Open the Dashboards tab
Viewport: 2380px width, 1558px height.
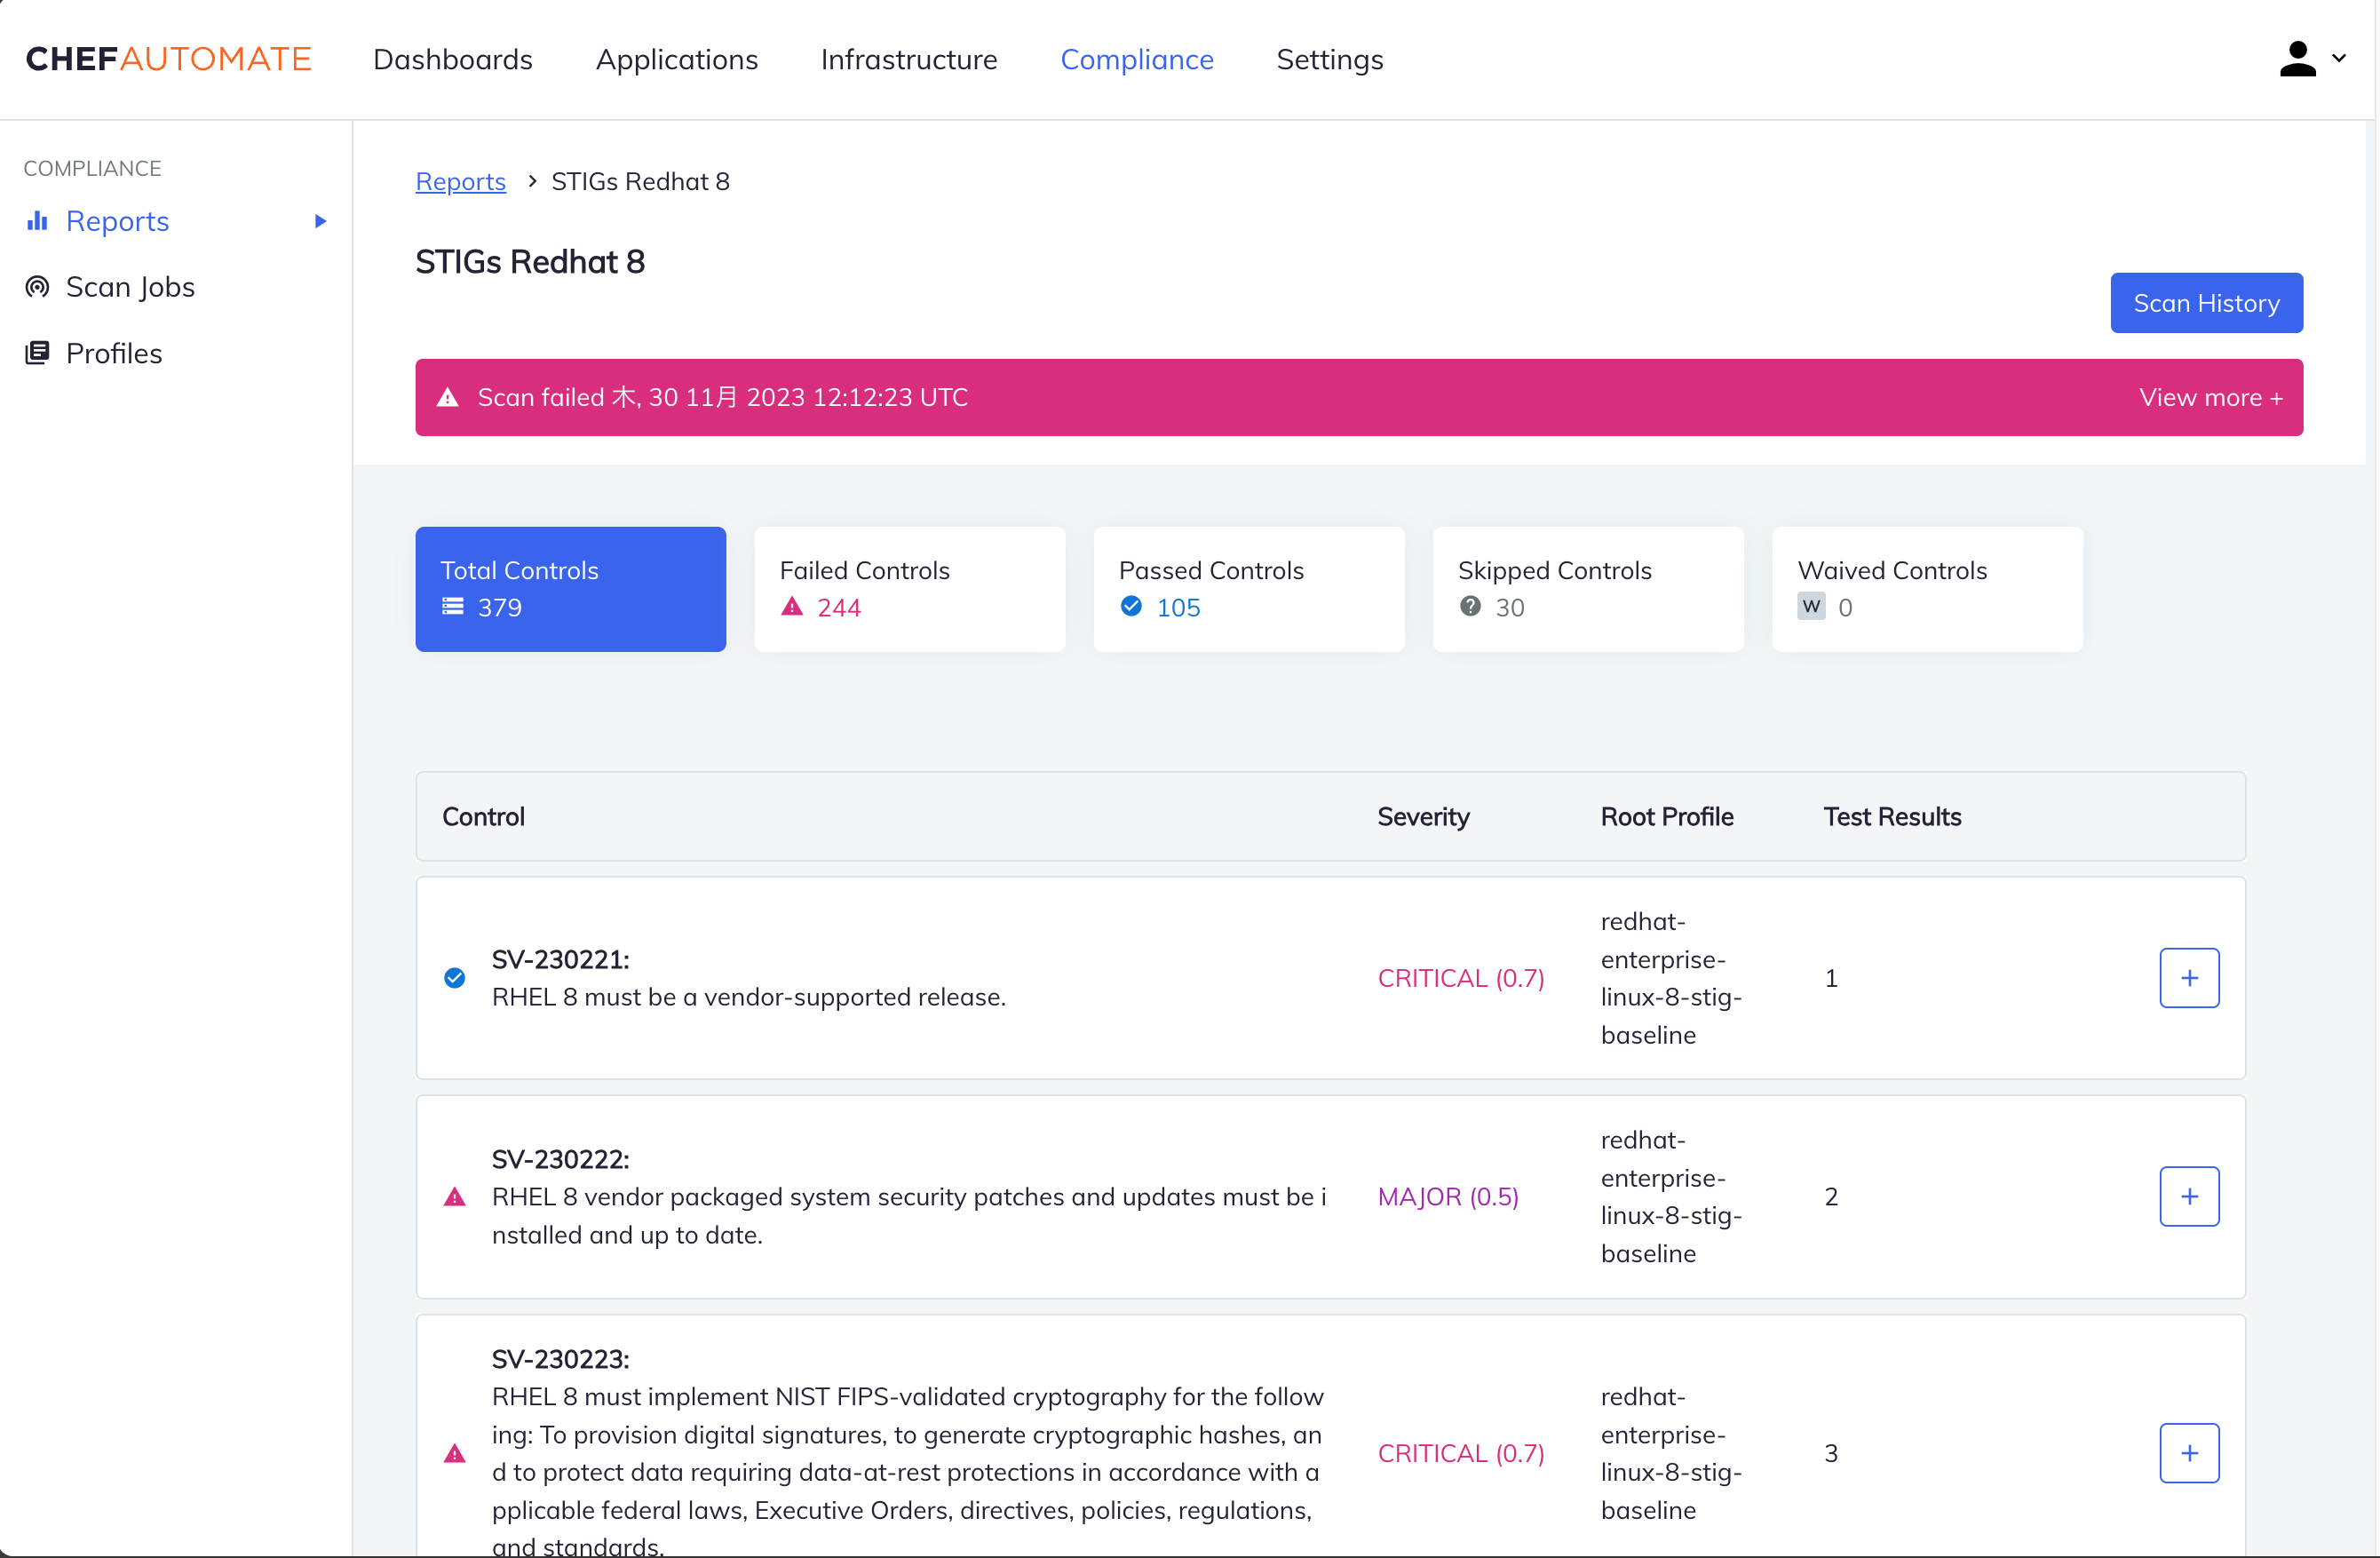point(453,59)
